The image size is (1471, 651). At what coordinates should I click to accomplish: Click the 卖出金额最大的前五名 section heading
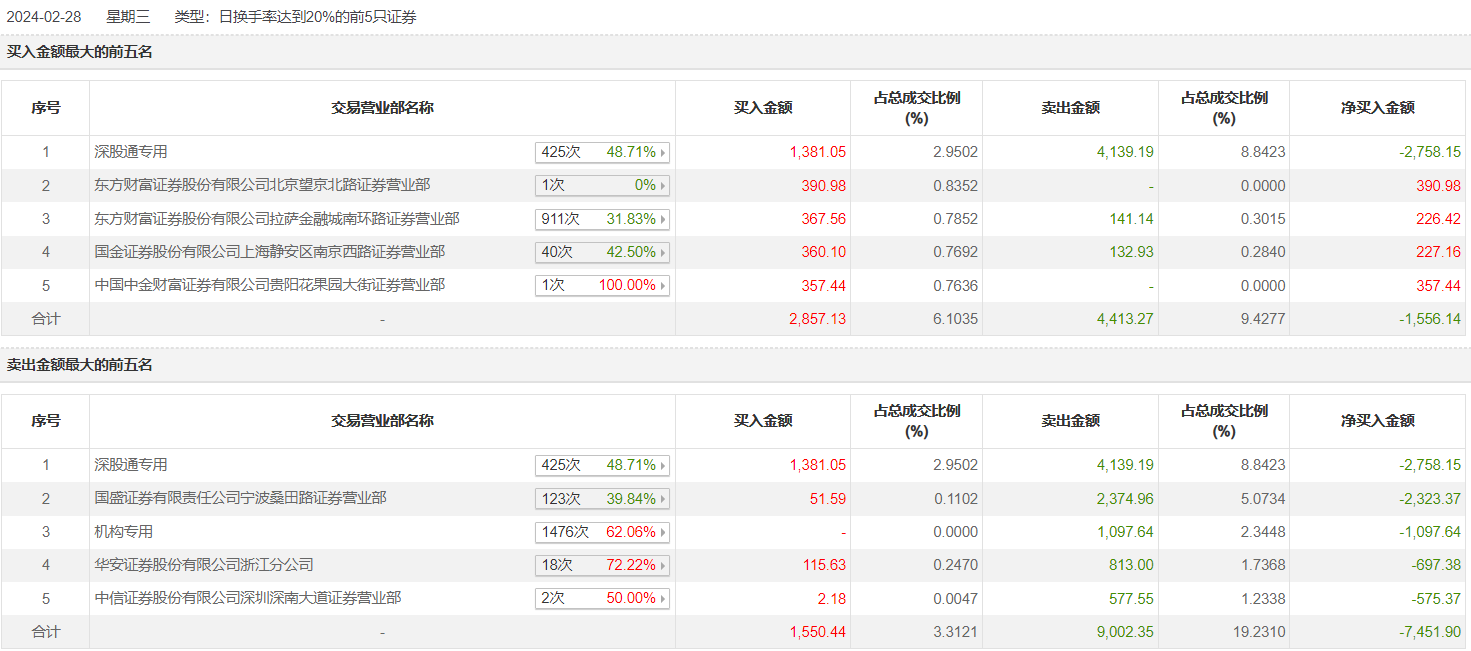(80, 365)
